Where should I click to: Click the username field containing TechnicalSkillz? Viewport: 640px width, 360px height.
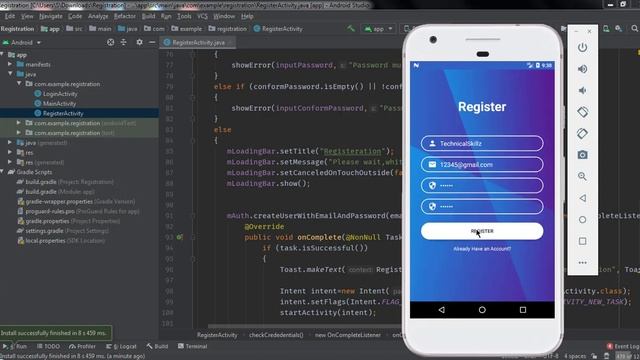[x=482, y=143]
